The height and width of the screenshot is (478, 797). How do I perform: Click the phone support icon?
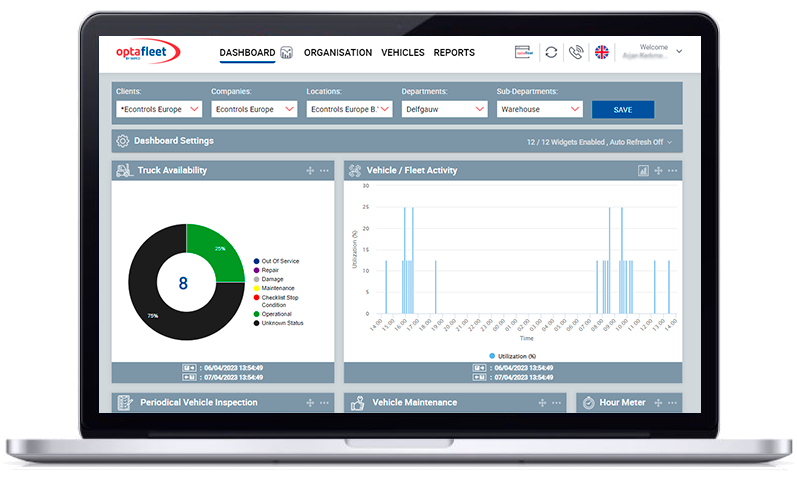pyautogui.click(x=576, y=52)
